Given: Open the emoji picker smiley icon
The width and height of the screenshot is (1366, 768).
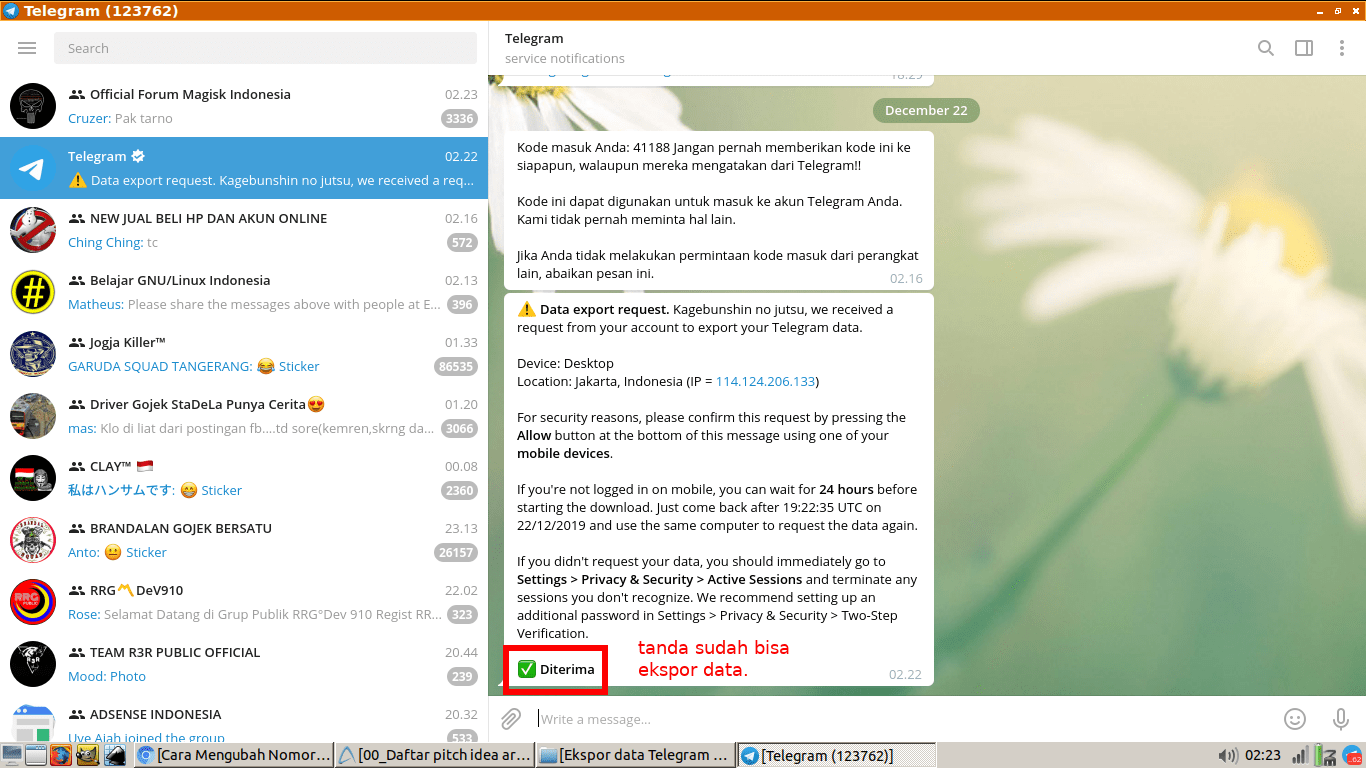Looking at the screenshot, I should (1295, 718).
